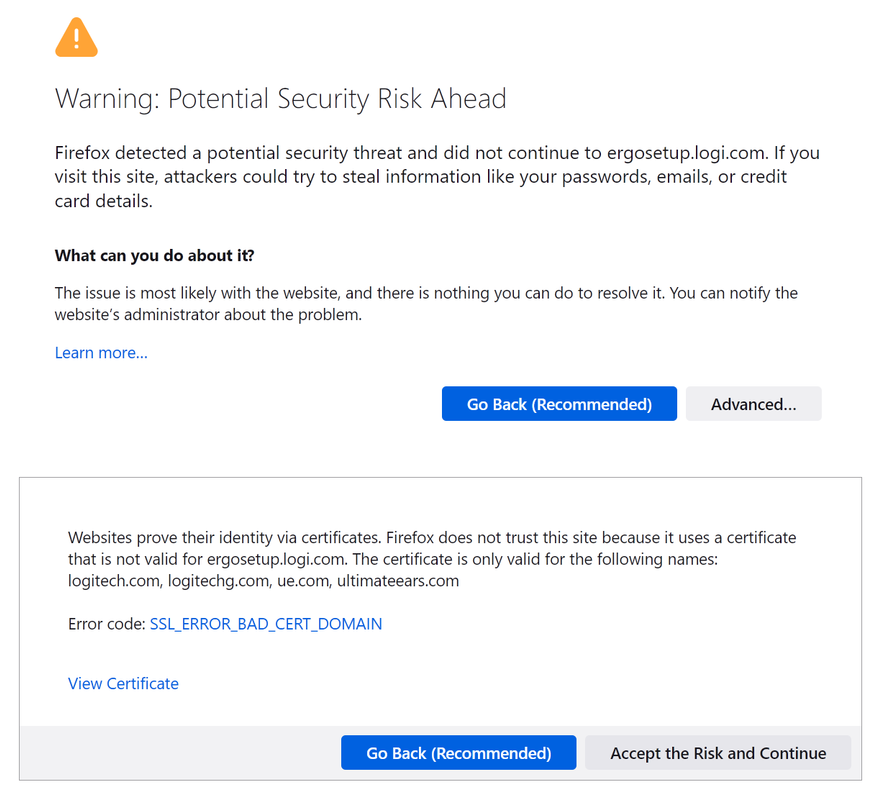Click the 'Firefox detected a potential security threat' paragraph
894x800 pixels.
point(300,154)
